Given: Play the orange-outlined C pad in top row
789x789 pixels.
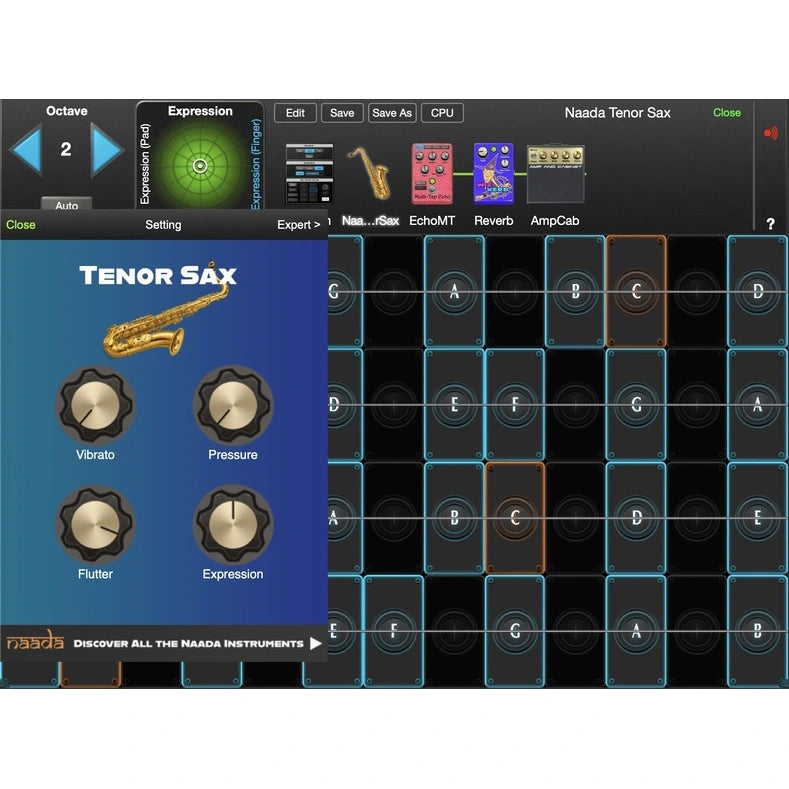Looking at the screenshot, I should [x=636, y=291].
